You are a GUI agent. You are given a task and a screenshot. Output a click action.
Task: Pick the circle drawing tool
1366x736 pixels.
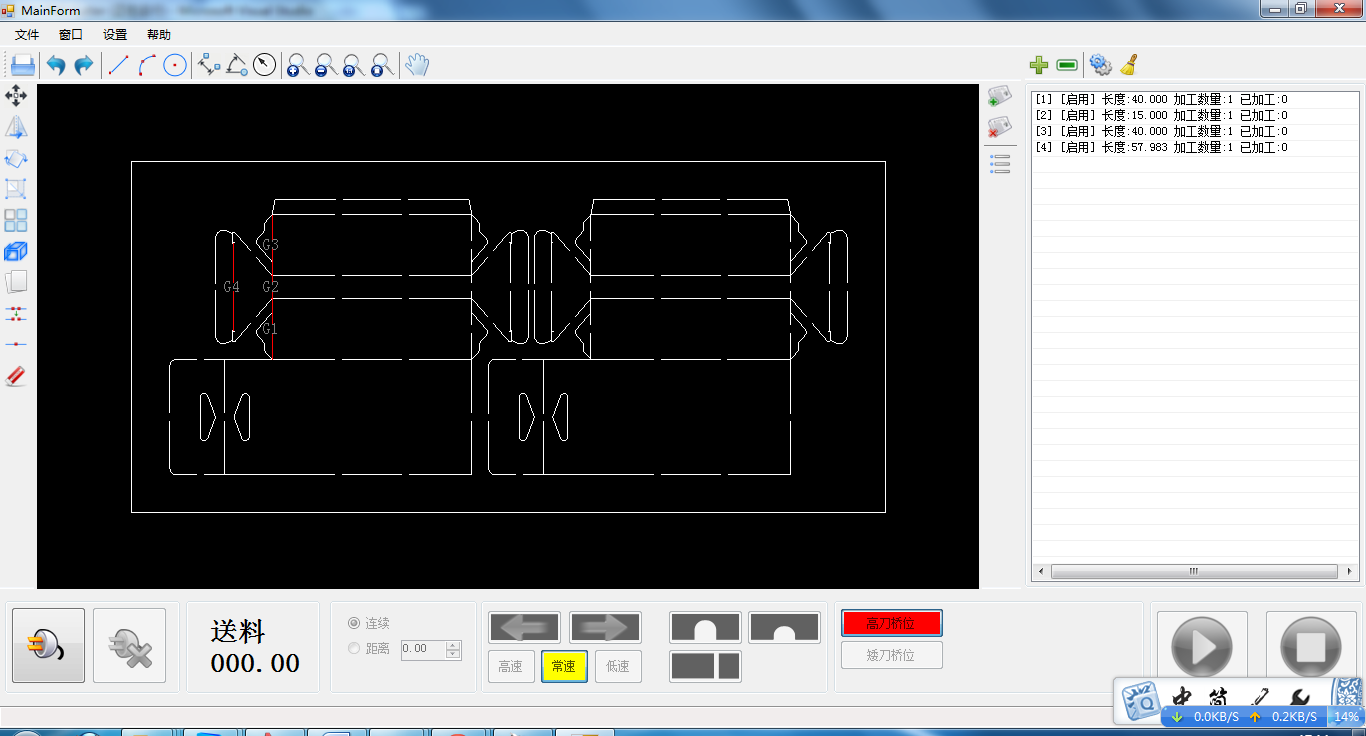175,66
